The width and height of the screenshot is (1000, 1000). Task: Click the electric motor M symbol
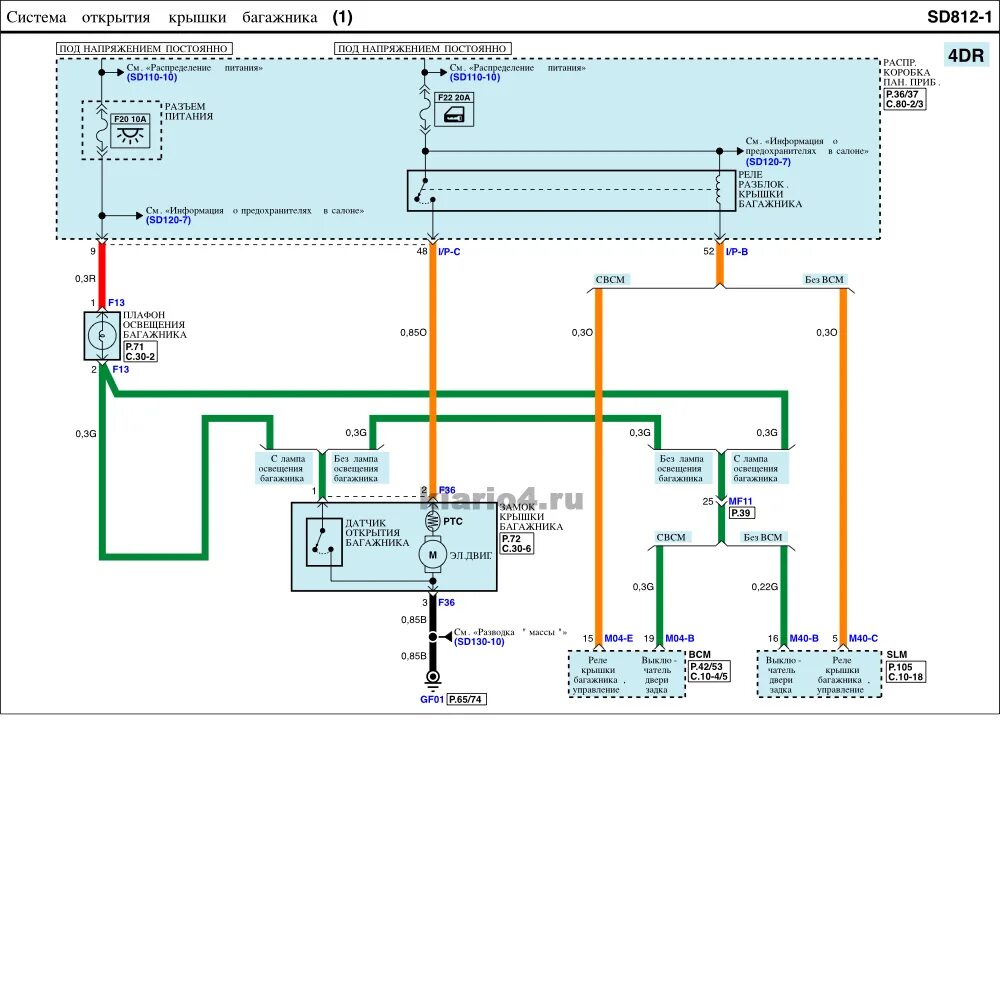pyautogui.click(x=432, y=555)
